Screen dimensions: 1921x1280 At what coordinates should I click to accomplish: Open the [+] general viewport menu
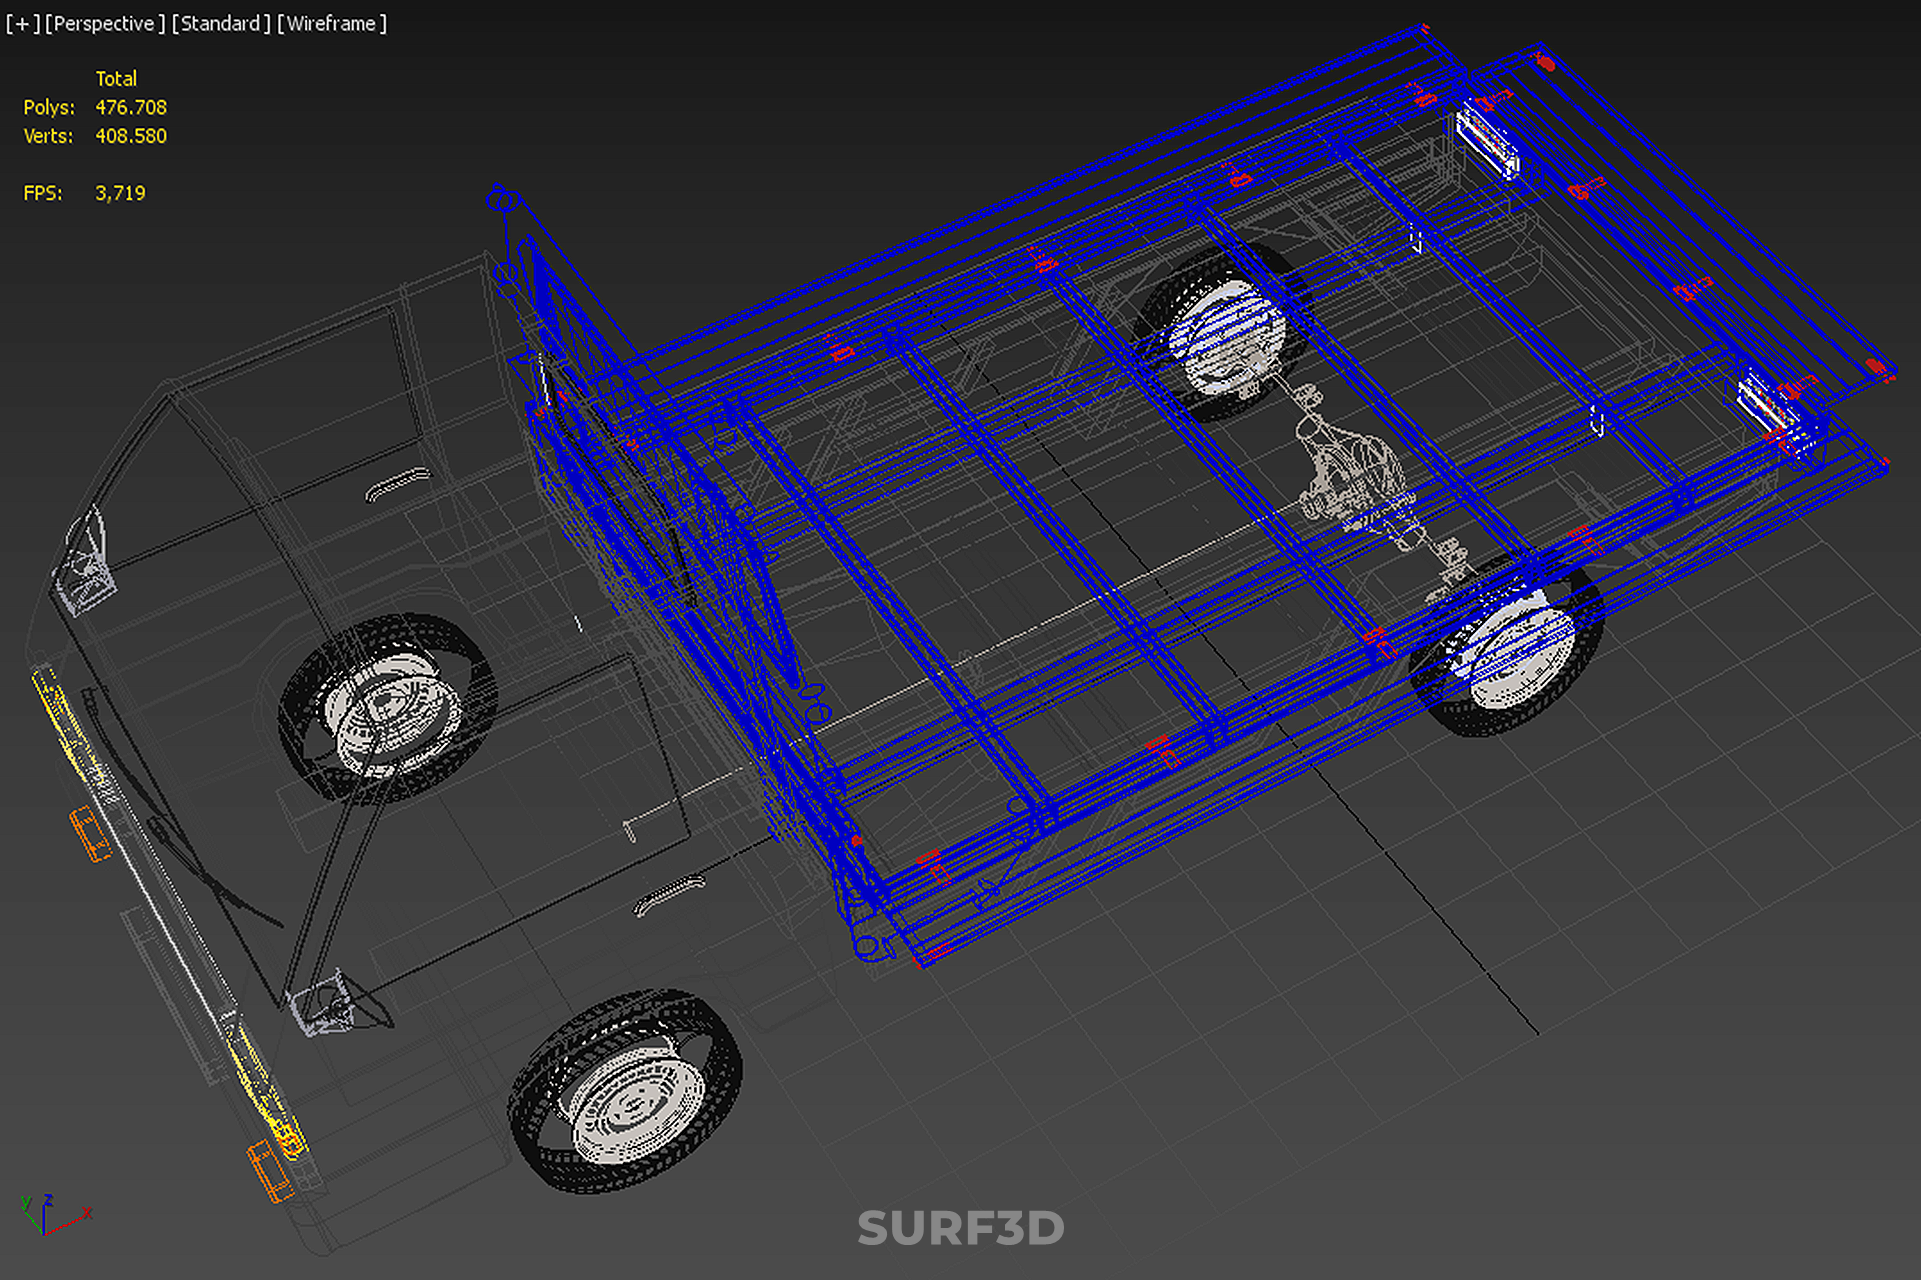pyautogui.click(x=22, y=23)
